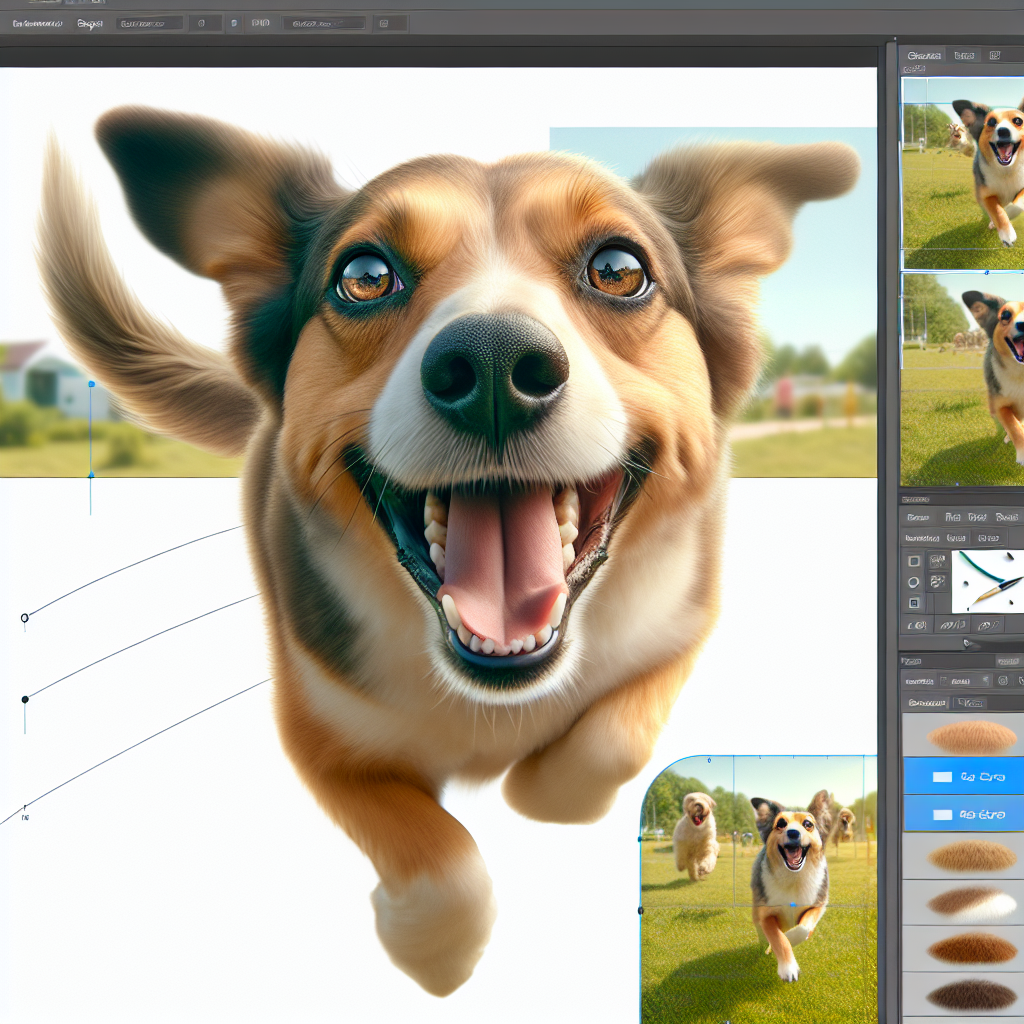Screen dimensions: 1024x1024
Task: Click the hollow anchor point on the top curve
Action: point(25,618)
